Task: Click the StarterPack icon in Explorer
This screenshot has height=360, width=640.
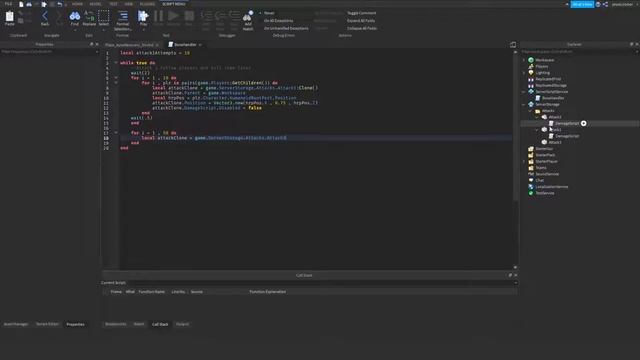Action: click(x=531, y=155)
